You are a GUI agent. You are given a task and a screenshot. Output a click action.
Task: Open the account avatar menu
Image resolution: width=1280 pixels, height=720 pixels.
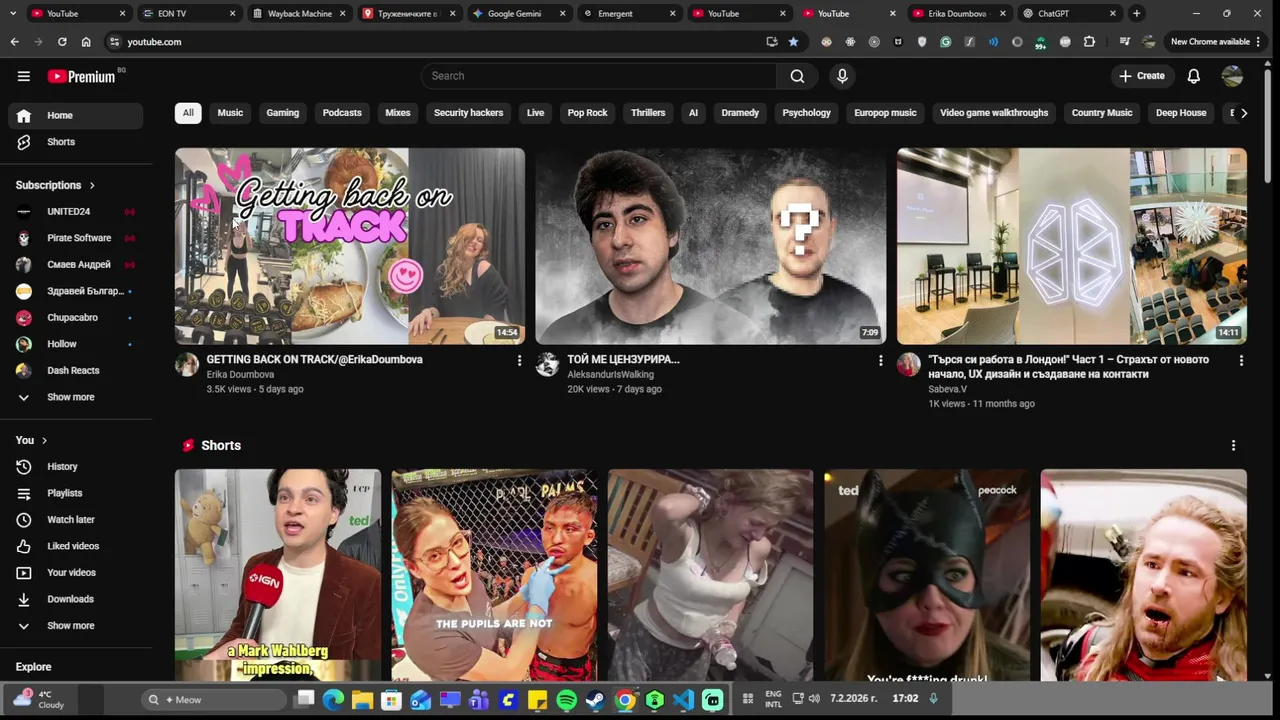[x=1232, y=76]
